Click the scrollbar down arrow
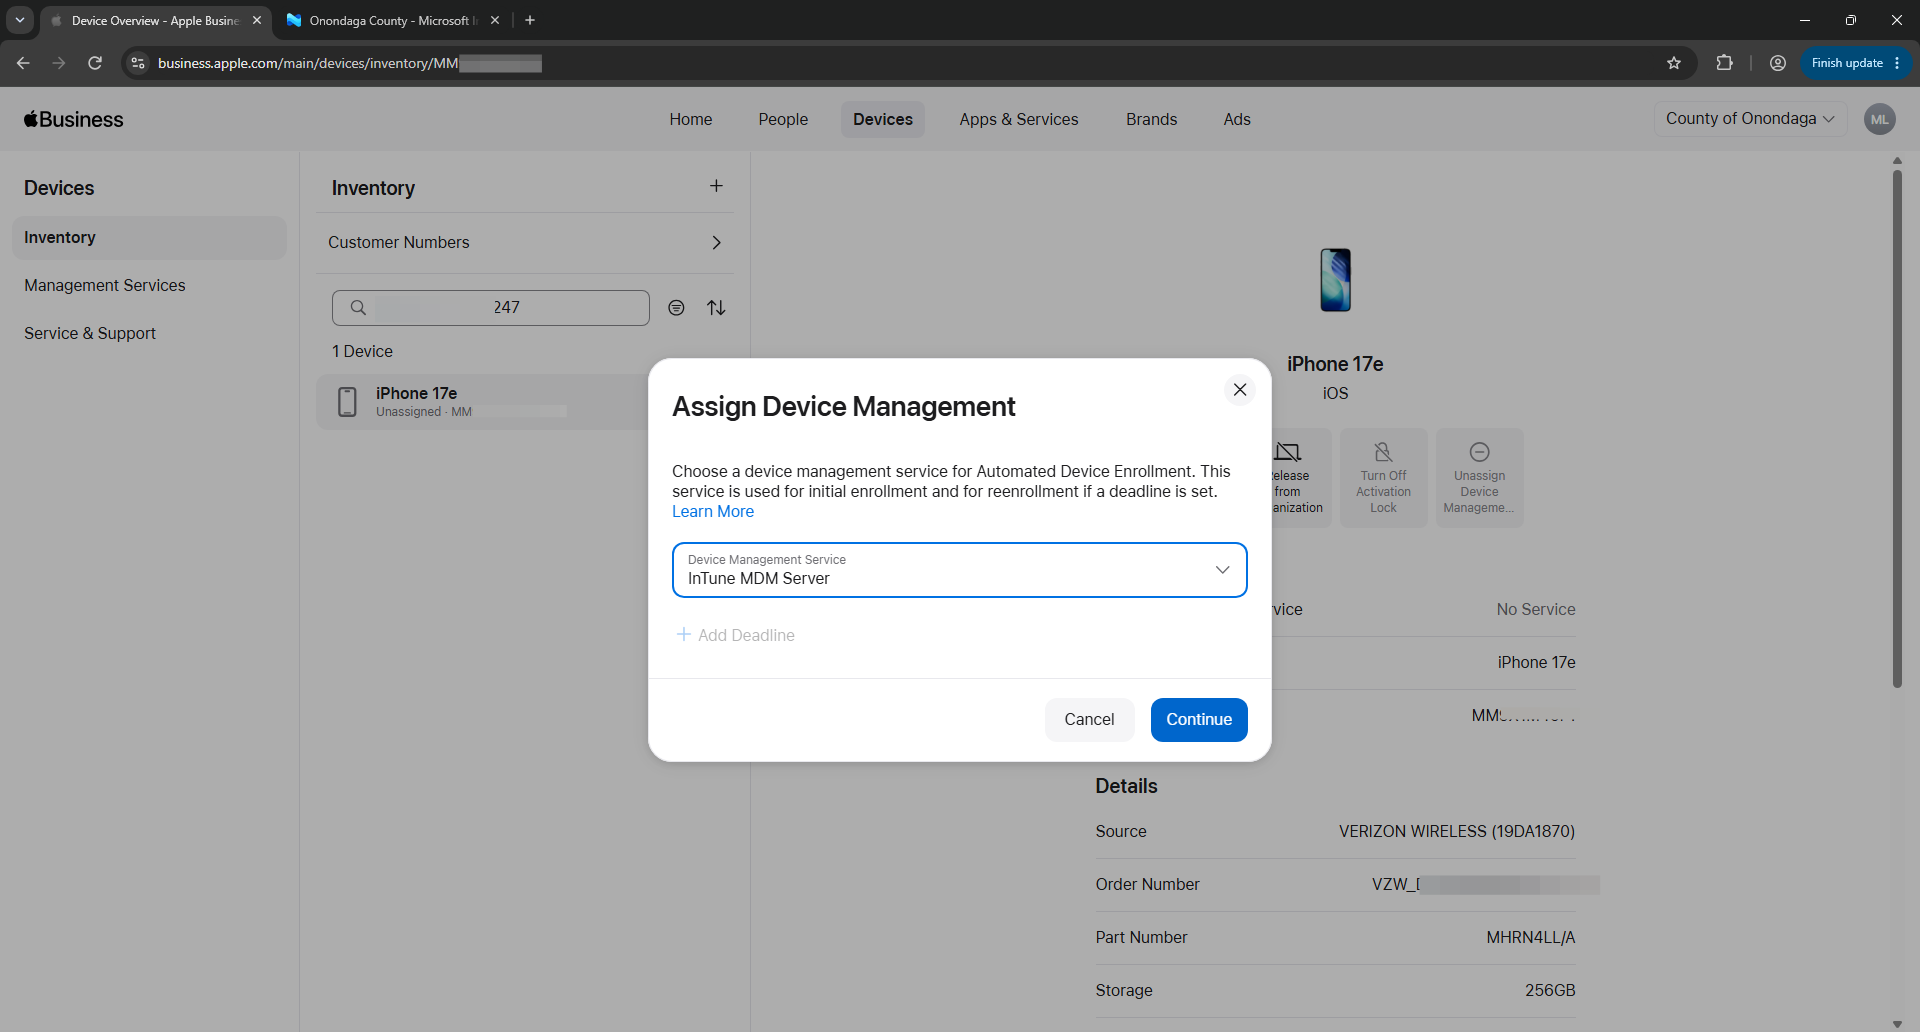The height and width of the screenshot is (1032, 1920). pos(1897,1023)
